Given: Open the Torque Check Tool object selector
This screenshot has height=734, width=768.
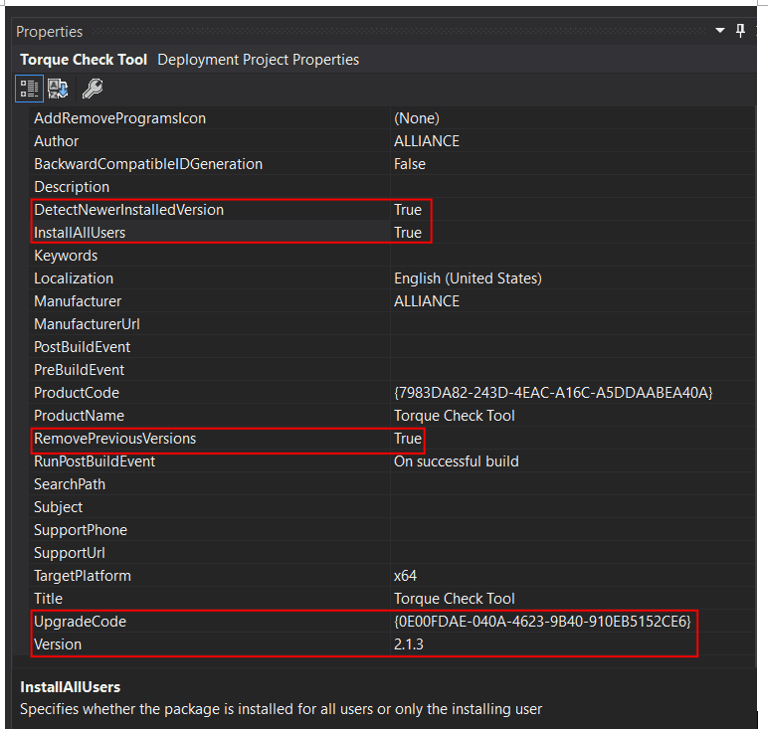Looking at the screenshot, I should tap(190, 60).
